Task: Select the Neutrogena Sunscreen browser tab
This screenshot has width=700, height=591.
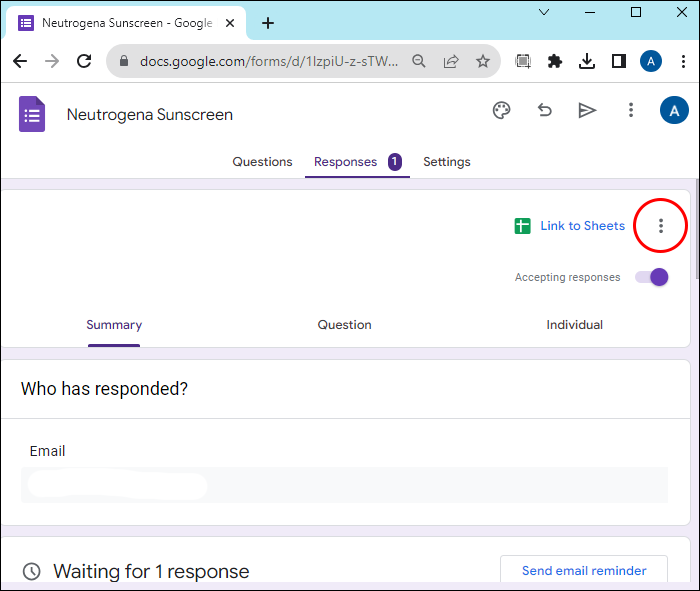Action: (127, 23)
